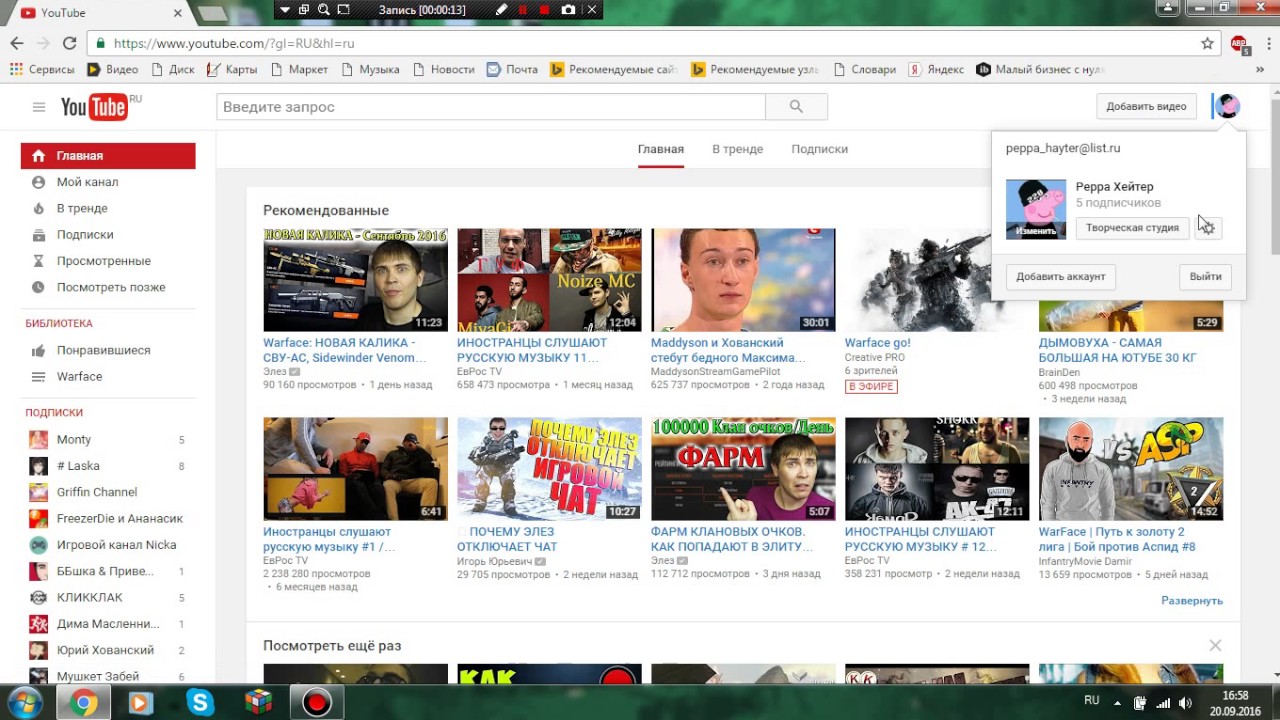Open the Adblock Plus extension icon
Image resolution: width=1280 pixels, height=720 pixels.
pyautogui.click(x=1239, y=44)
